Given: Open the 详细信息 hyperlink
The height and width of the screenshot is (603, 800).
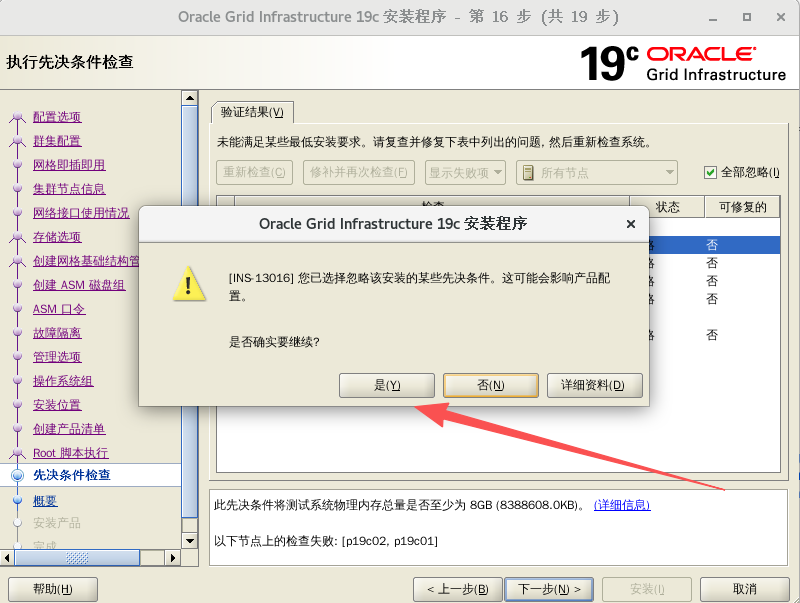Looking at the screenshot, I should coord(622,505).
